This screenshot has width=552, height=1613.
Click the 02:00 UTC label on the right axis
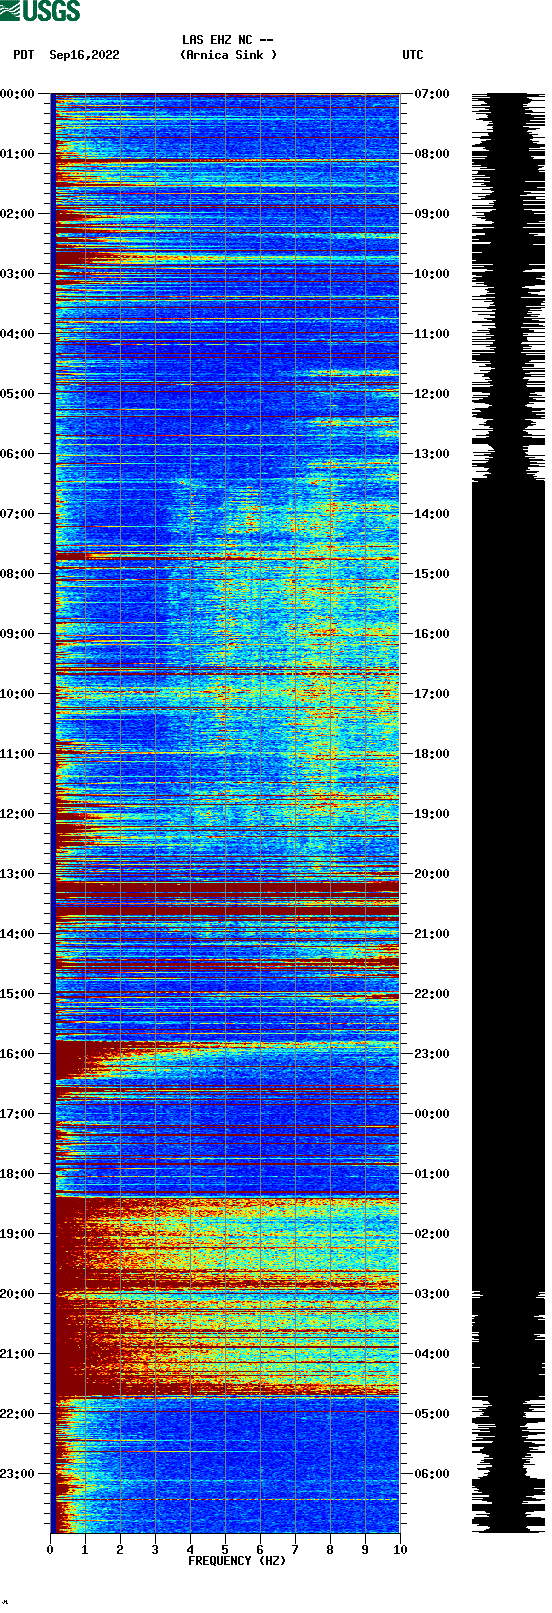click(432, 1234)
